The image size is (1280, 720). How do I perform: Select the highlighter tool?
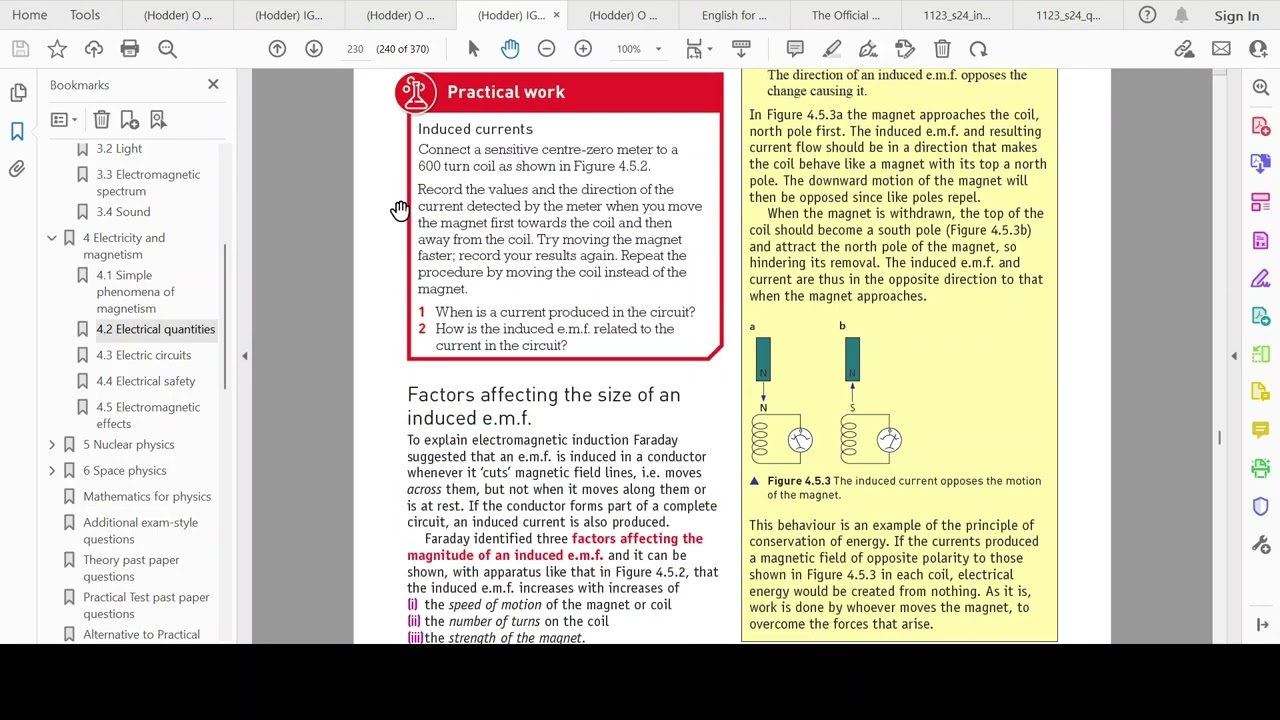pos(832,49)
